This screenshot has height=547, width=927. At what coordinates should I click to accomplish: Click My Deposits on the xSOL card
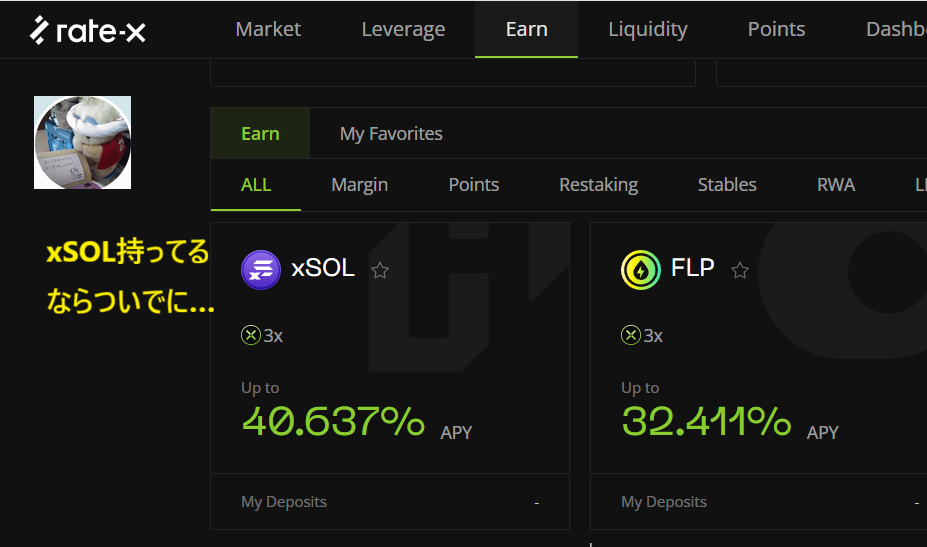tap(284, 501)
